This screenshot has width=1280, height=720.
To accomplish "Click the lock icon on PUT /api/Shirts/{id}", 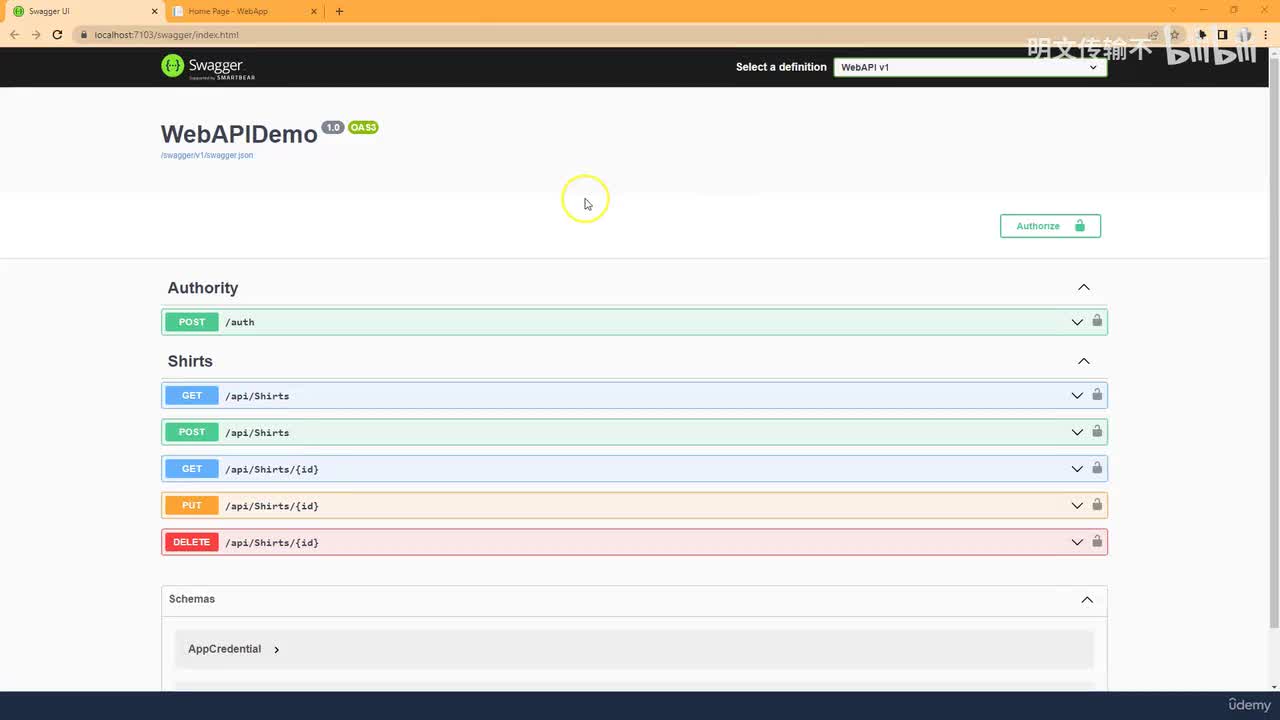I will click(x=1097, y=505).
